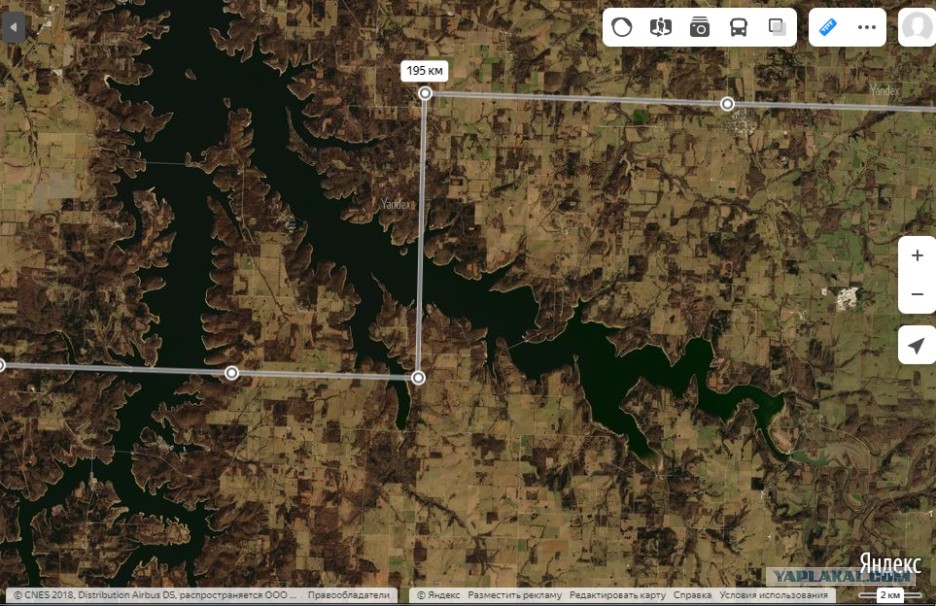
Task: Select ruler point under the 195 км label
Action: 425,93
